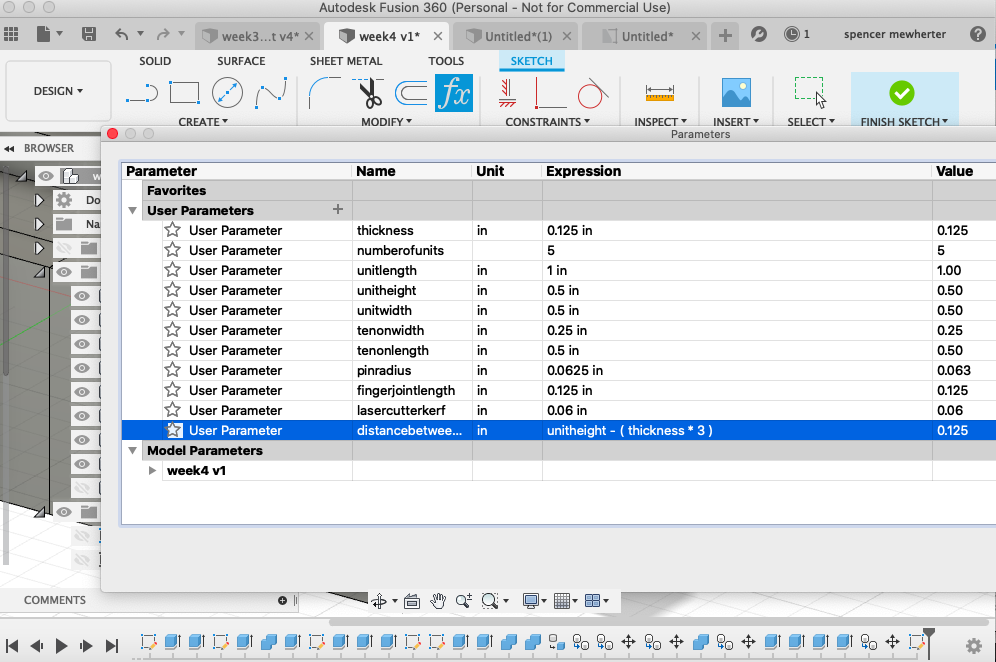
Task: Favorite the unitheight parameter star
Action: (173, 290)
